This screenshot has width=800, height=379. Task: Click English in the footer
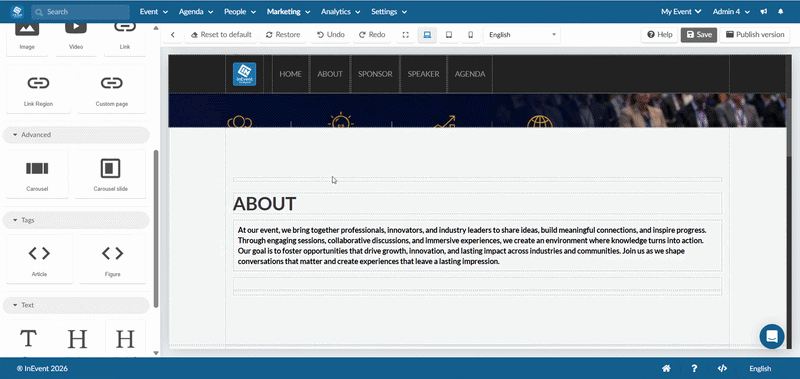tap(760, 368)
